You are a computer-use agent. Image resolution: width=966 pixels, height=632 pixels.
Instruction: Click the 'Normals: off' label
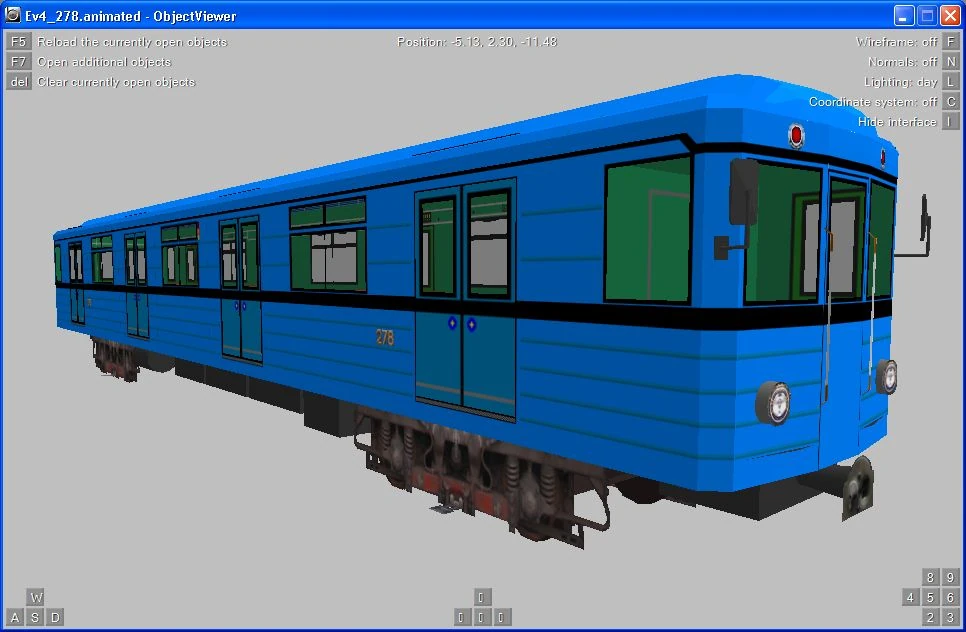(903, 62)
